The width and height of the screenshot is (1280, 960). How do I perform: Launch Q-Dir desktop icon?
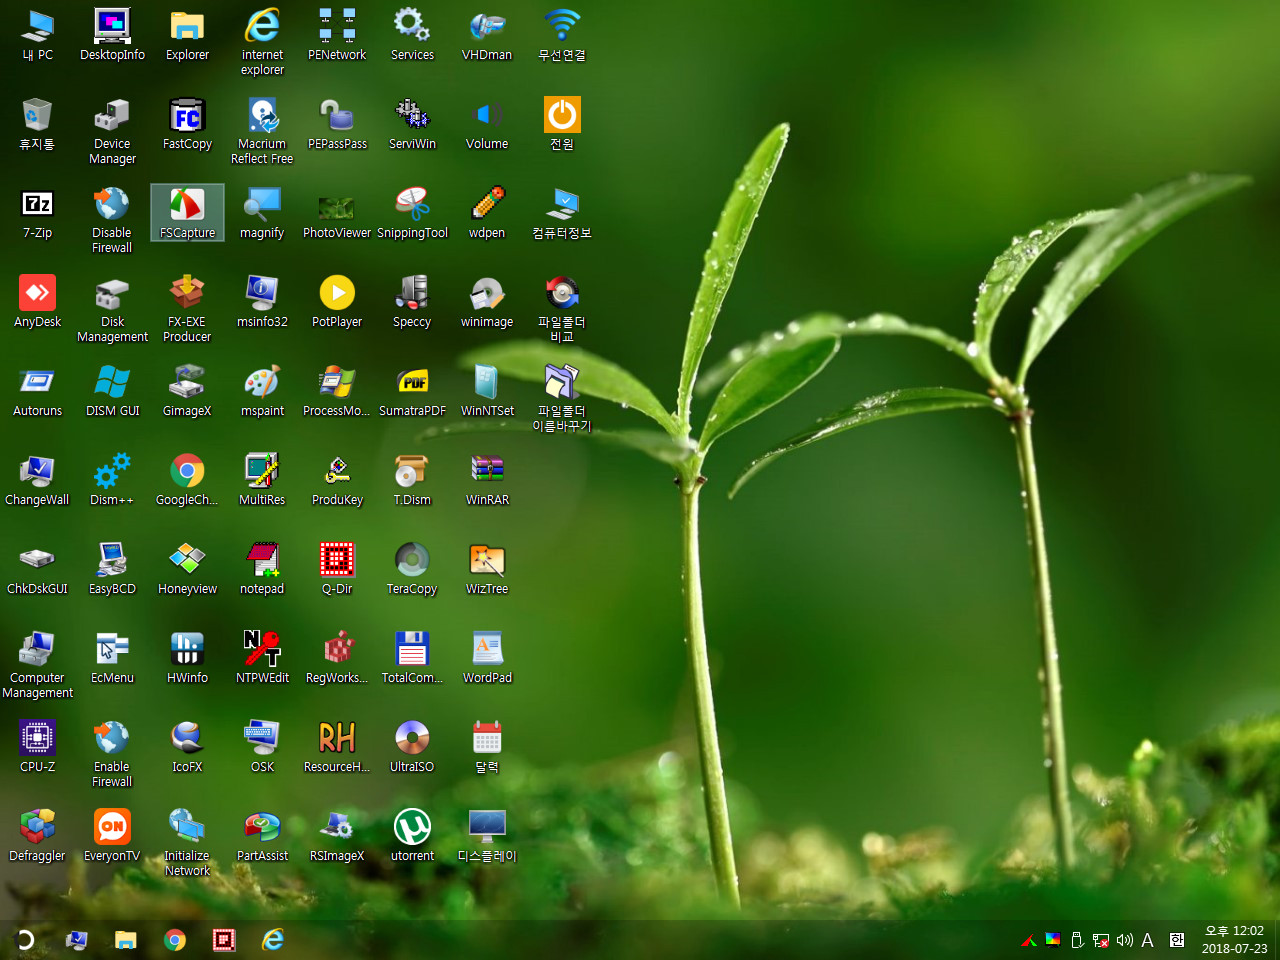[337, 569]
